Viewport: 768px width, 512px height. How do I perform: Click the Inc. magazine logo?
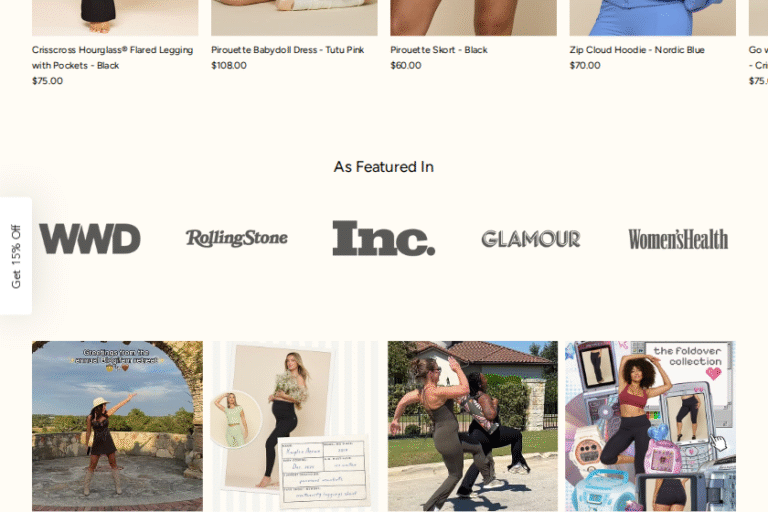click(384, 238)
